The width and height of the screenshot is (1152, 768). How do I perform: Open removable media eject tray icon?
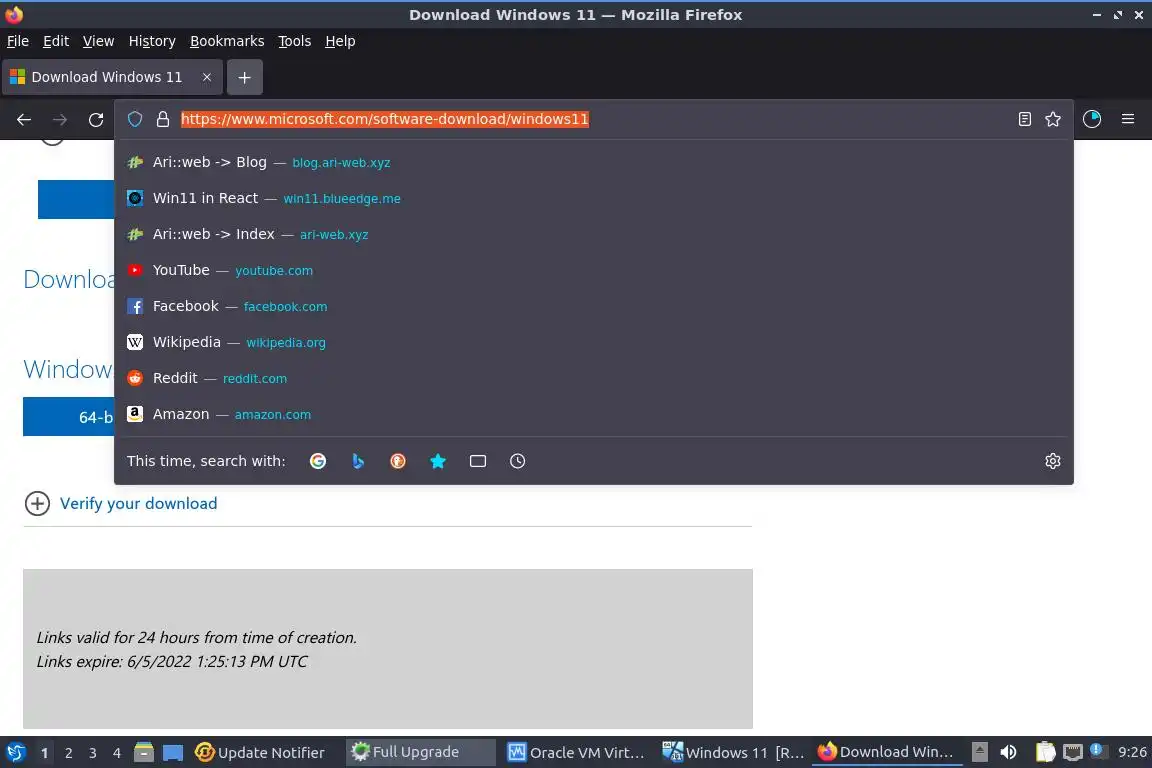979,752
